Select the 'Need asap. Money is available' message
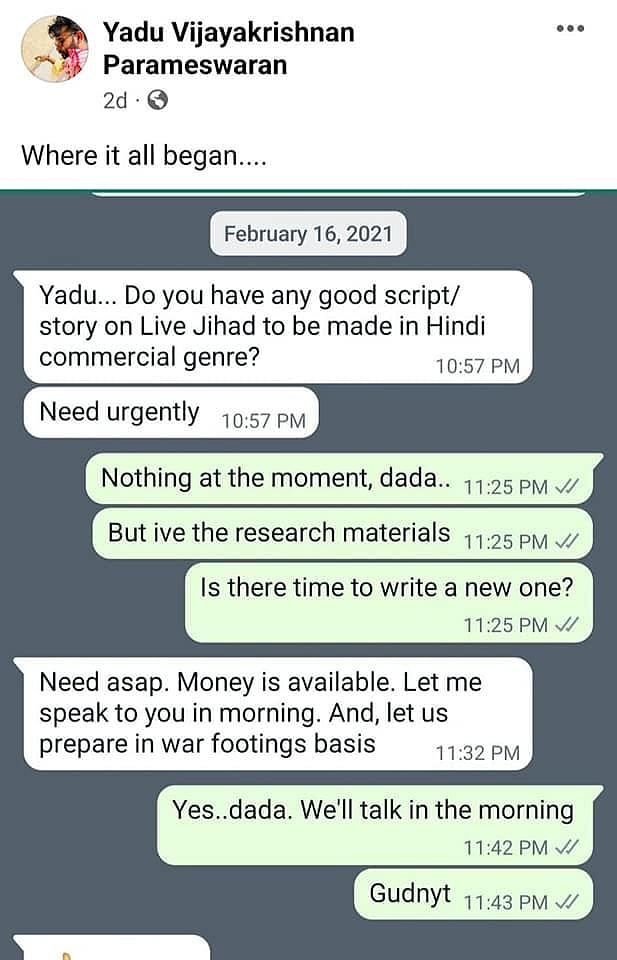 click(x=277, y=713)
